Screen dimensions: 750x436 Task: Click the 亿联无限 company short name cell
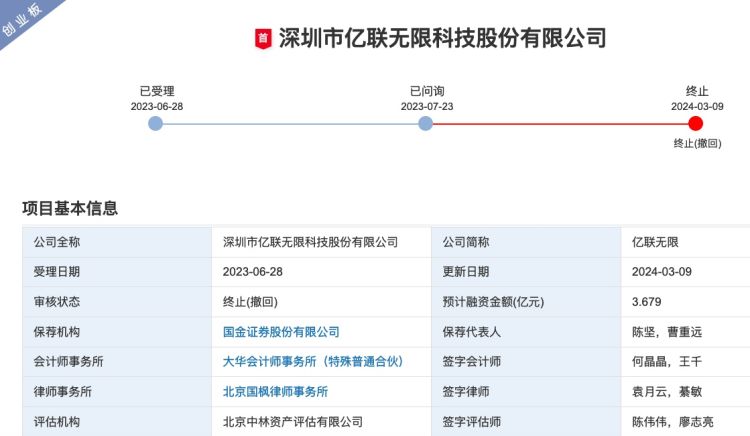[x=655, y=242]
